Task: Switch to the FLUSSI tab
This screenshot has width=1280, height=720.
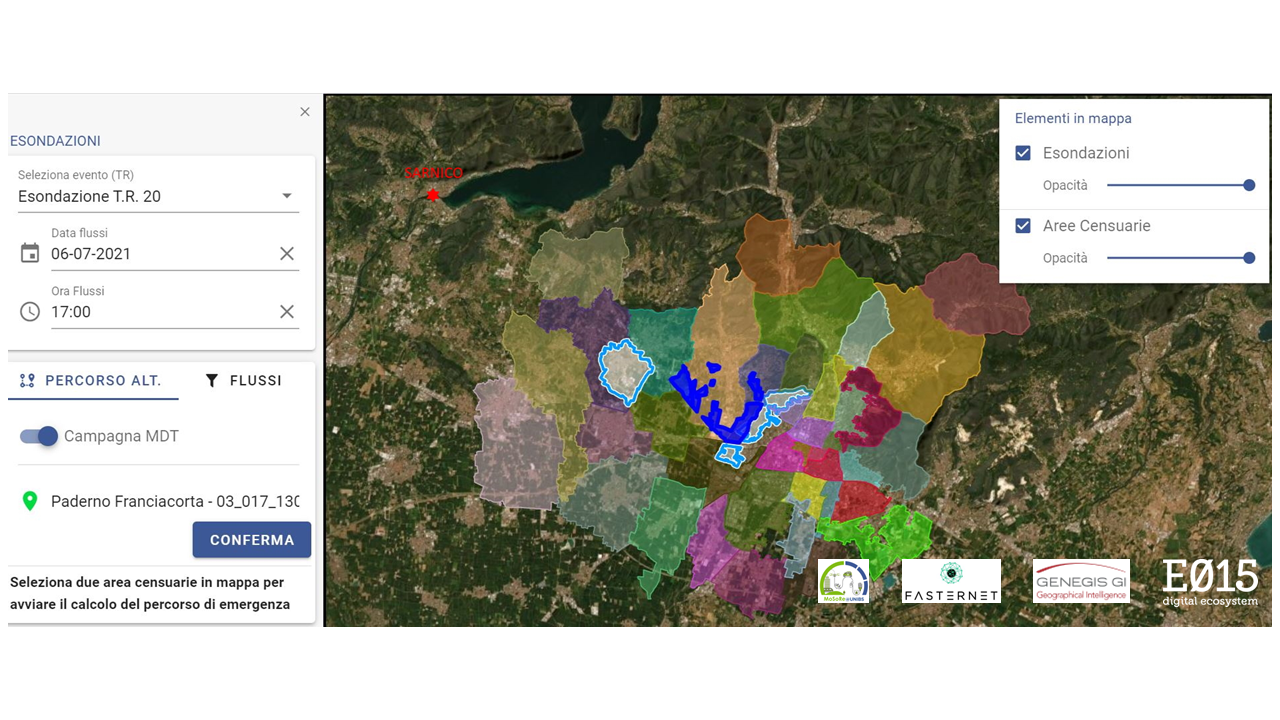Action: (x=243, y=381)
